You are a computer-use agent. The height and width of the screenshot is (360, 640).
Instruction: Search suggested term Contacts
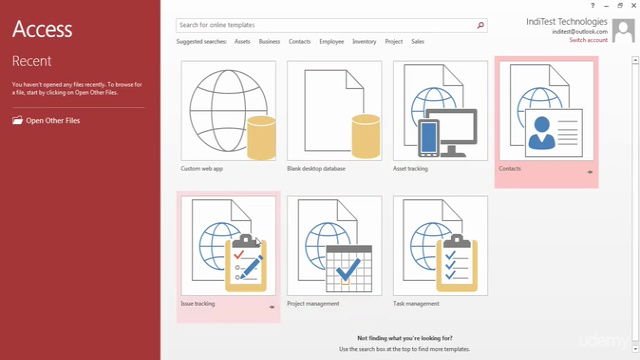click(300, 42)
